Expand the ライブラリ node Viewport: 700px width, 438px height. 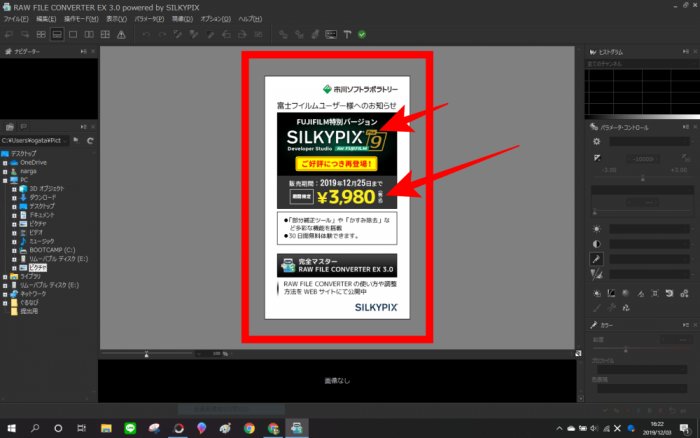[5, 277]
